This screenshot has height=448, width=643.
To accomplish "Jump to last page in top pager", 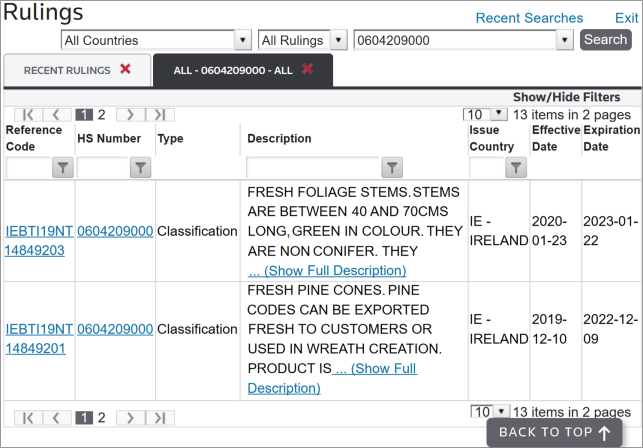I will point(160,115).
